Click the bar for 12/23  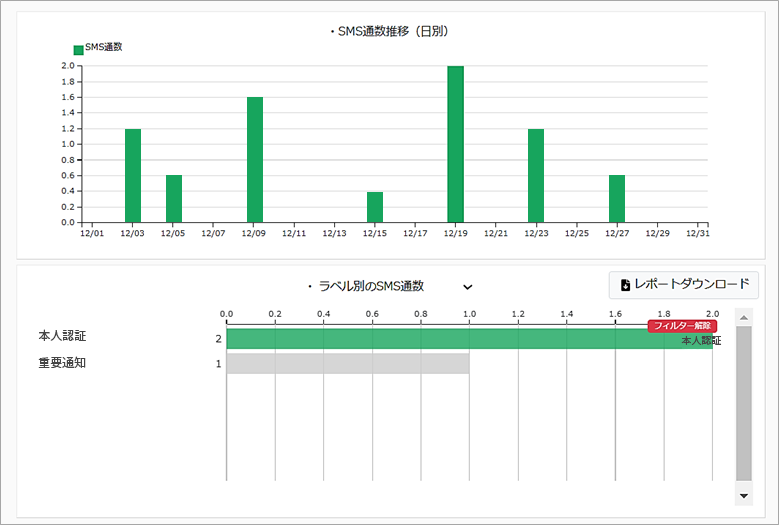pos(536,175)
